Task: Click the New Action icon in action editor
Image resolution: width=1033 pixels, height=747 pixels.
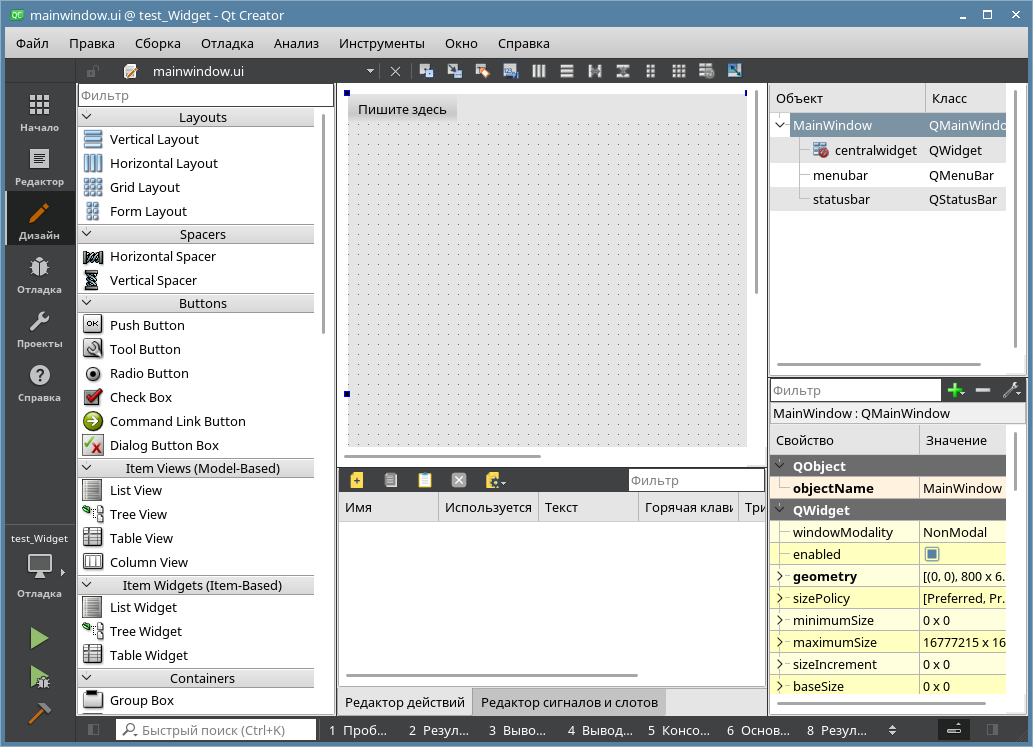Action: pyautogui.click(x=356, y=480)
